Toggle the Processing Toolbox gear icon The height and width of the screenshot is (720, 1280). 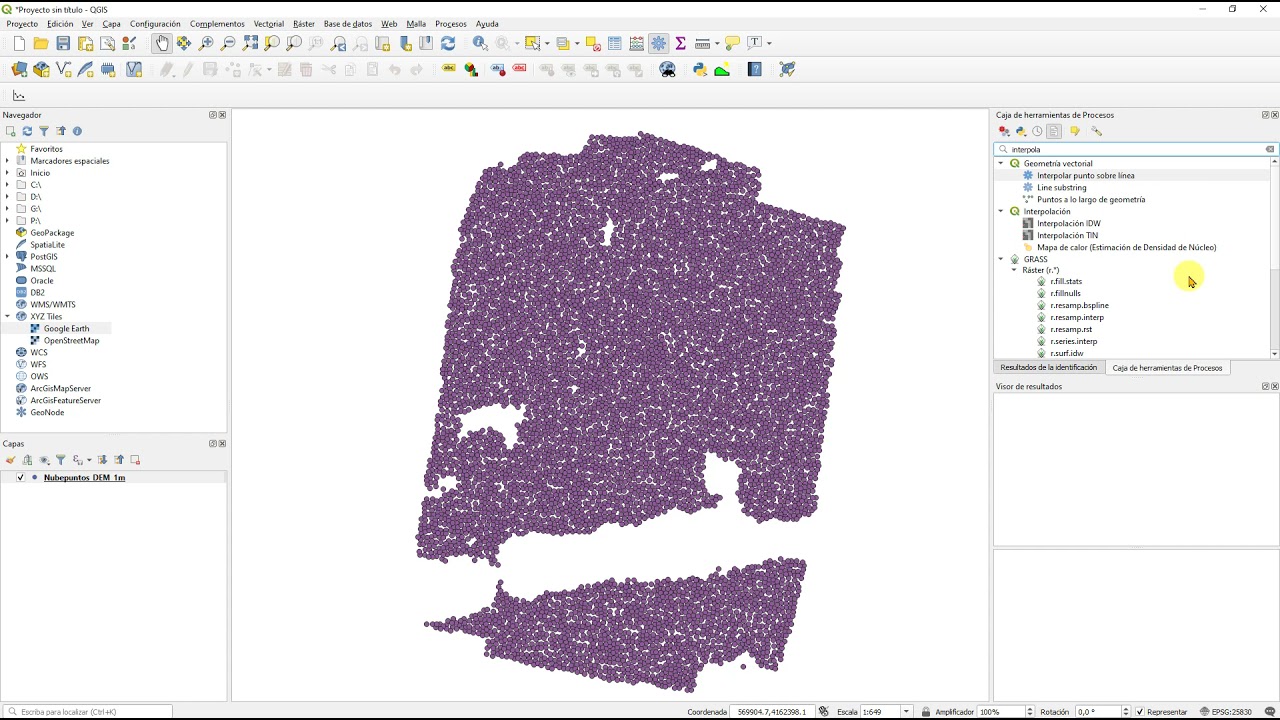(x=659, y=43)
